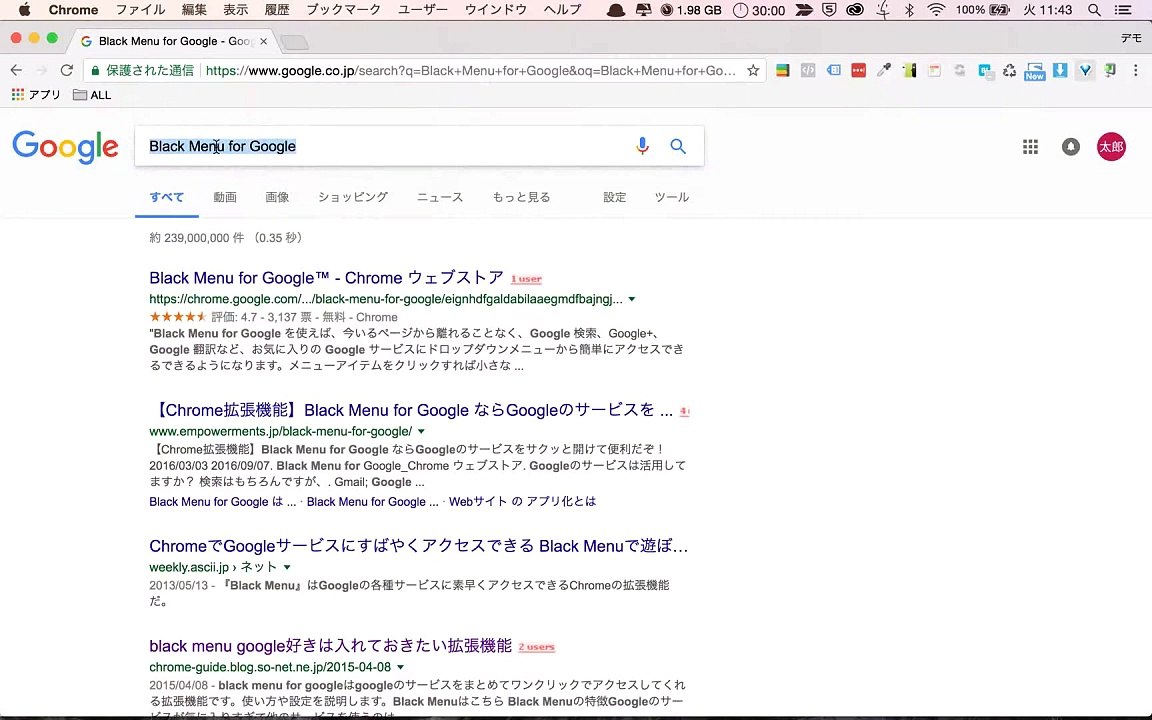Open the ヘルプ menu
1152x720 pixels.
coord(562,10)
